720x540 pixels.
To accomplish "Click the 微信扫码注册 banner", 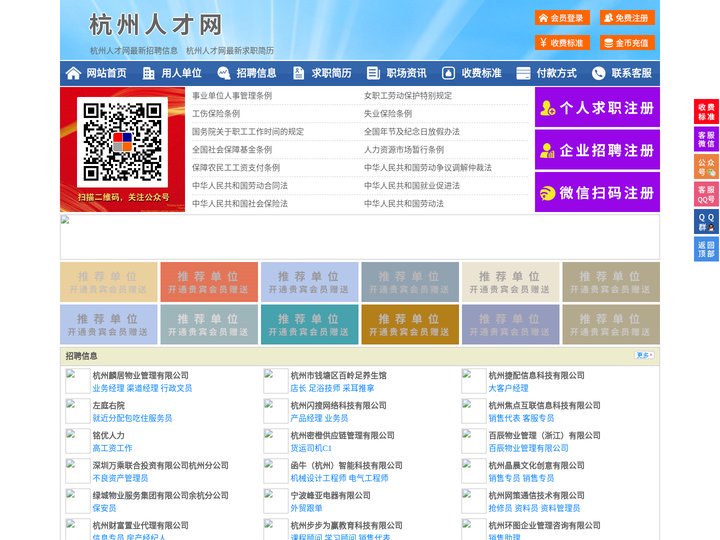I will [x=597, y=193].
